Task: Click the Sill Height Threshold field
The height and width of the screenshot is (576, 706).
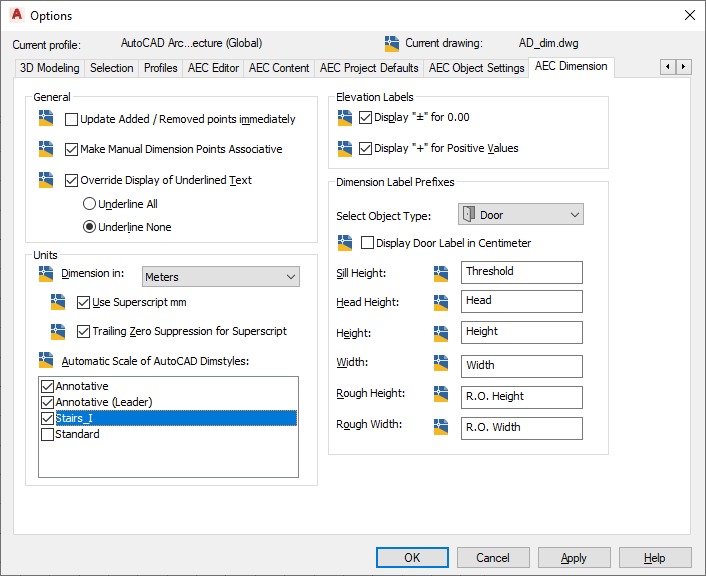Action: [x=521, y=272]
